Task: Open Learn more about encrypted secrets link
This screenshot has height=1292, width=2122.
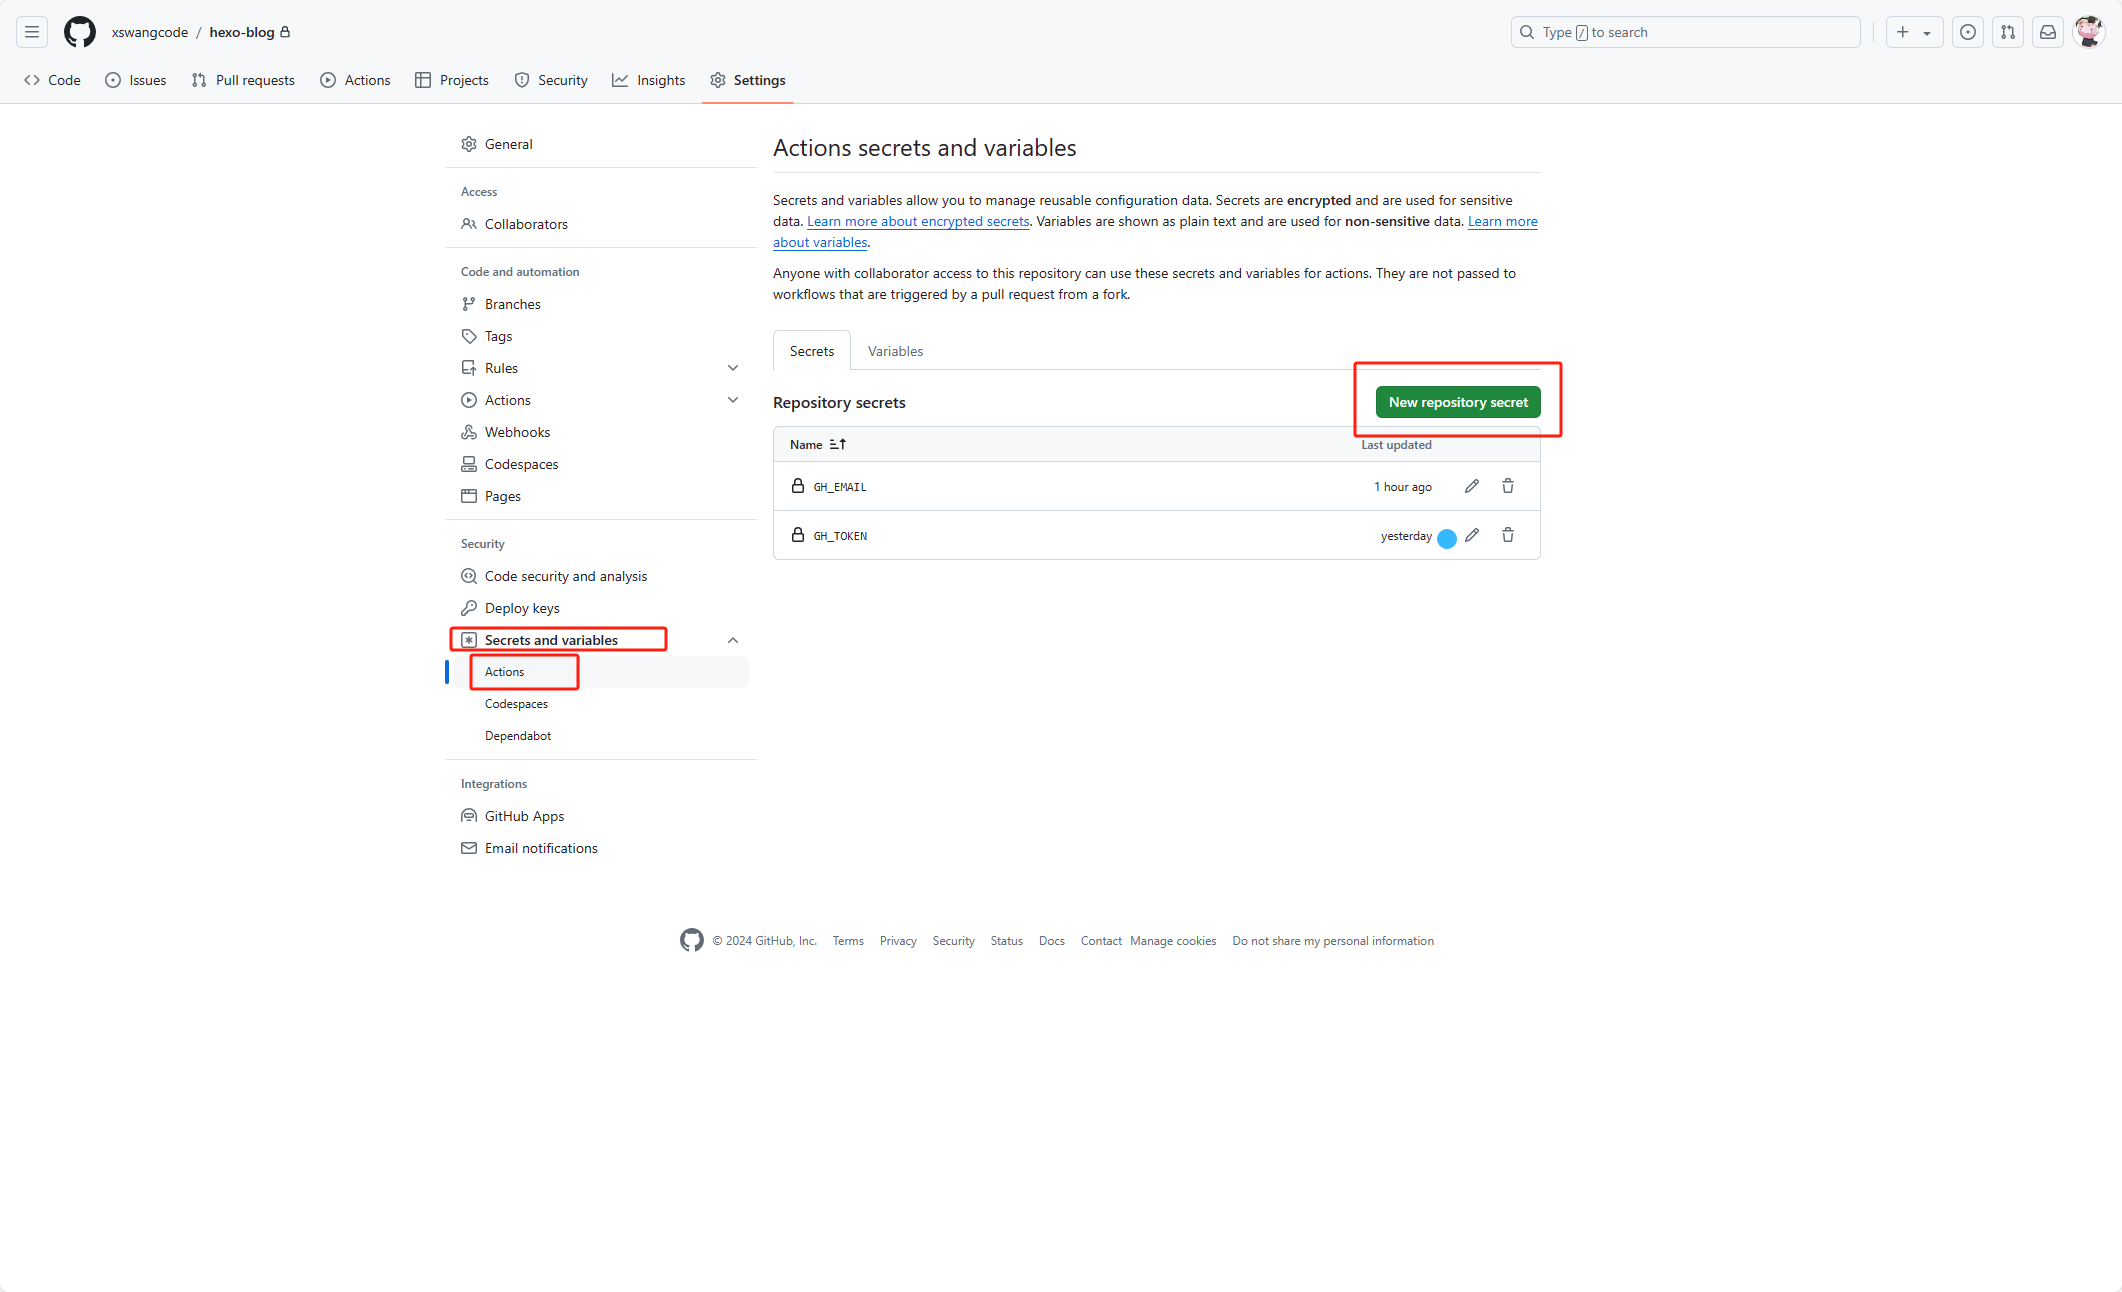Action: point(918,222)
